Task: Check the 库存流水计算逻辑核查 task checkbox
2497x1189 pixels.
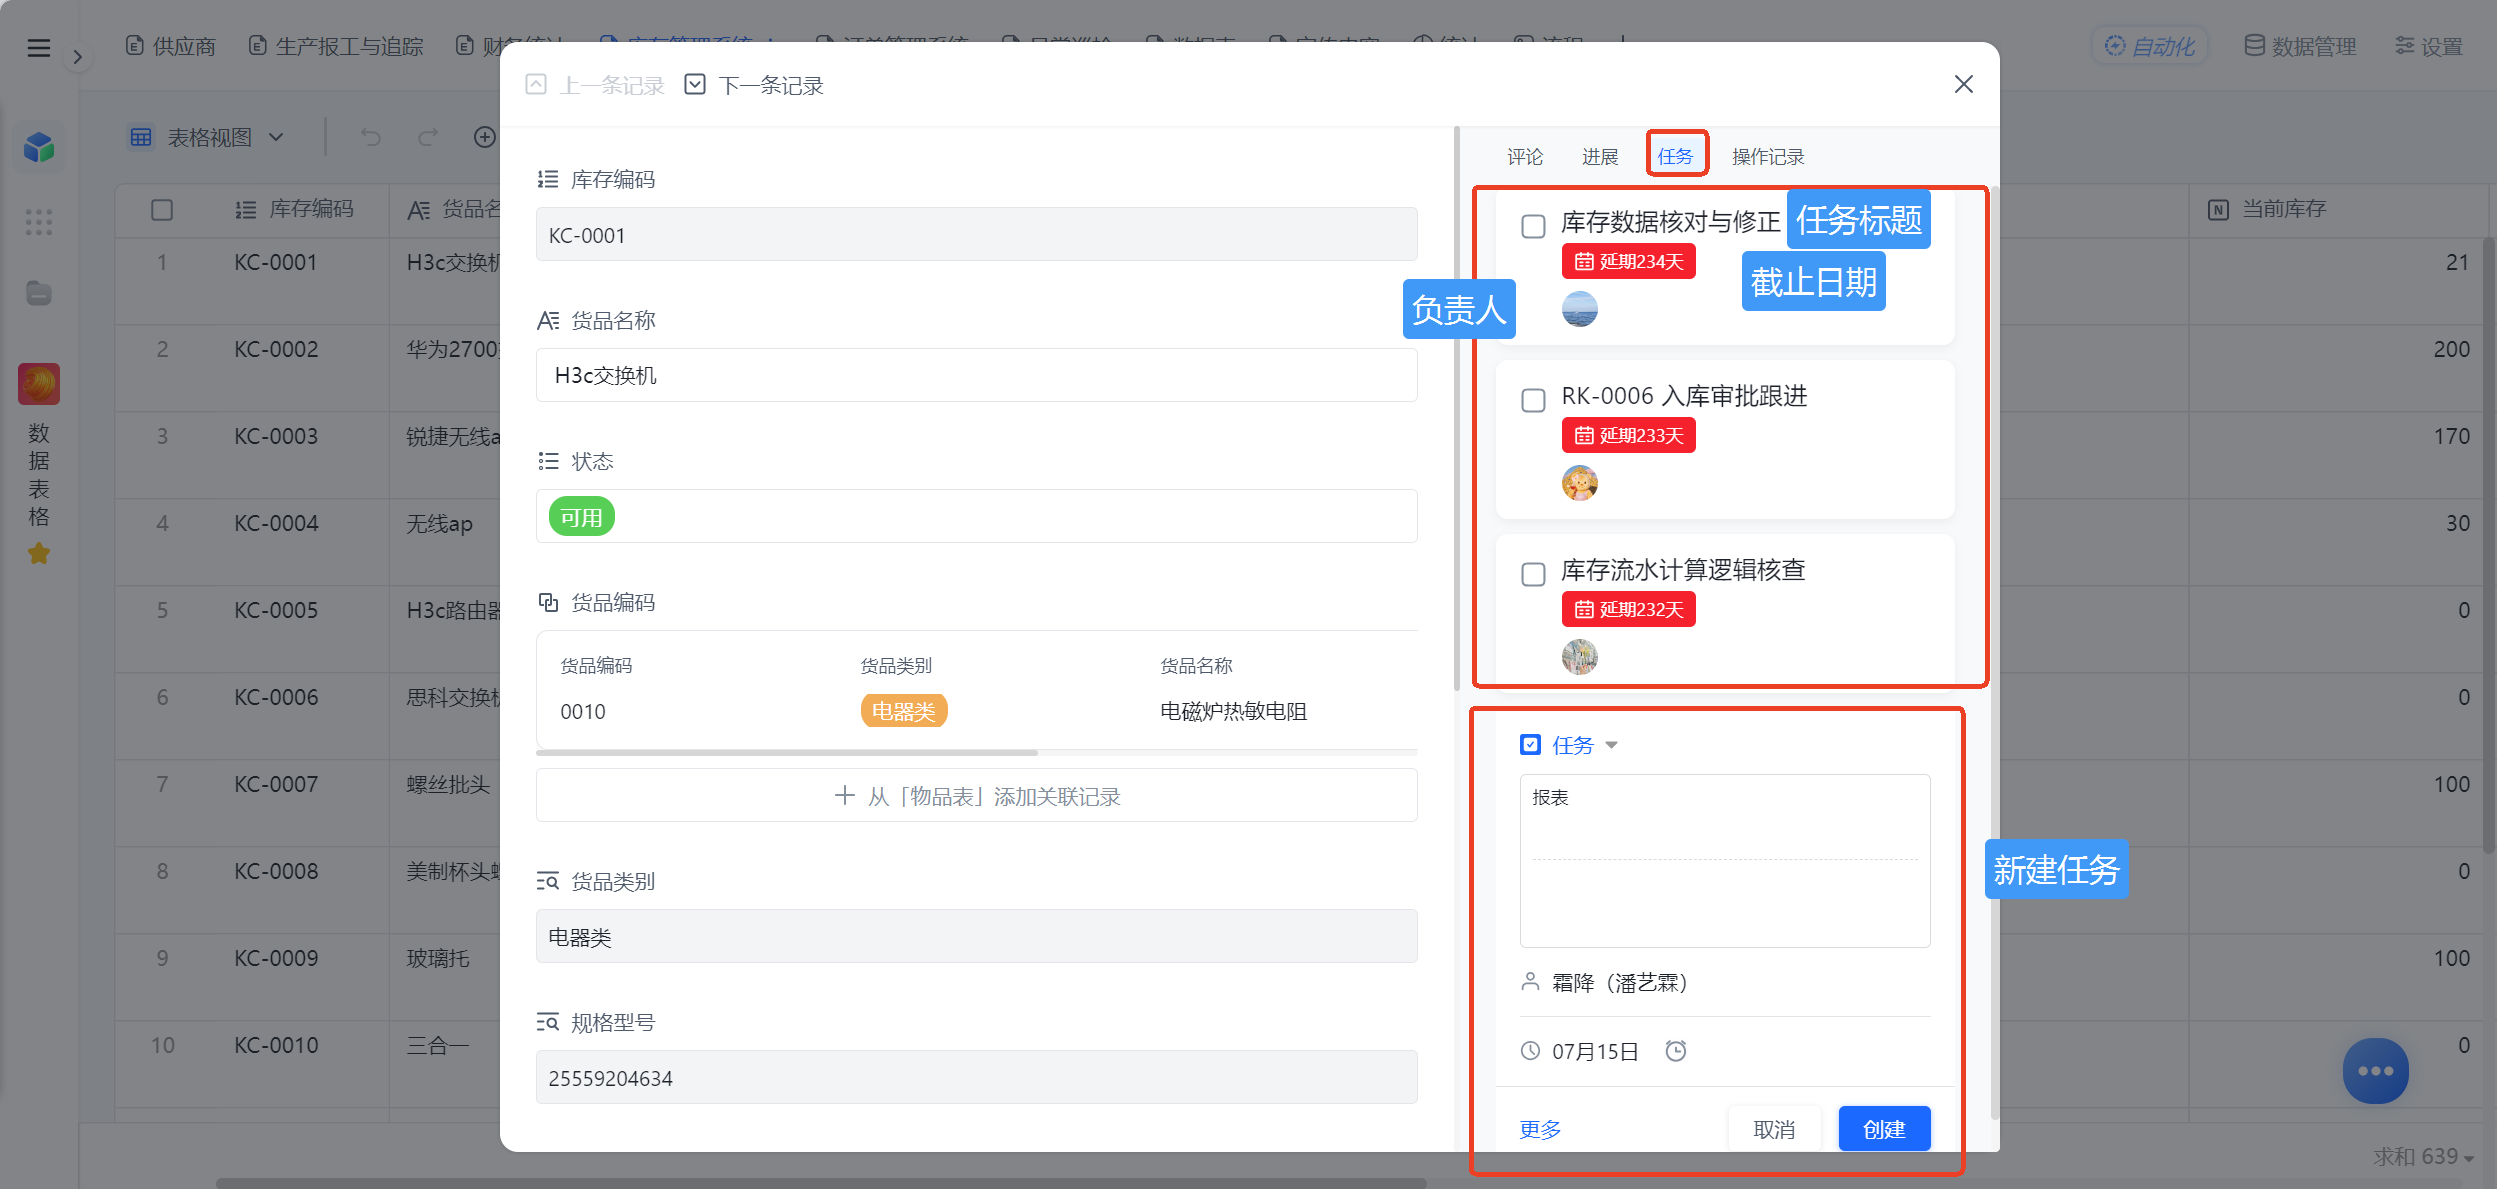Action: coord(1533,574)
